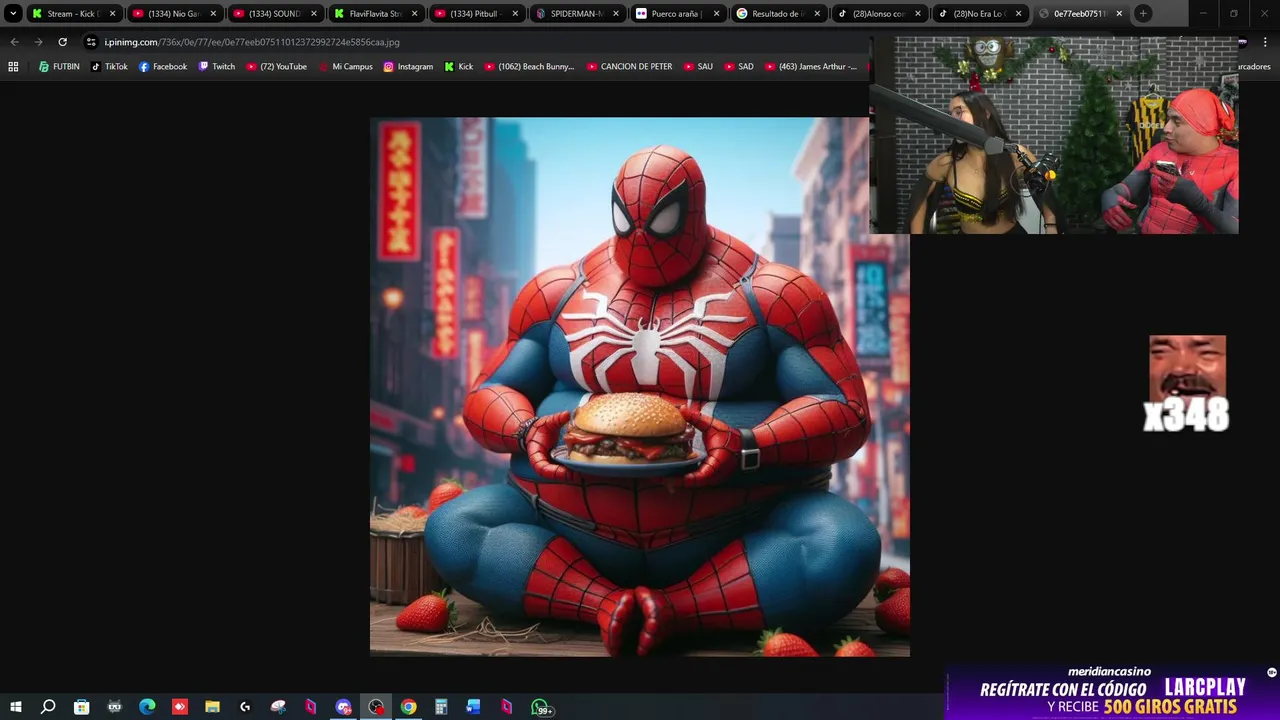Launch Microsoft Store from the taskbar

tap(81, 707)
